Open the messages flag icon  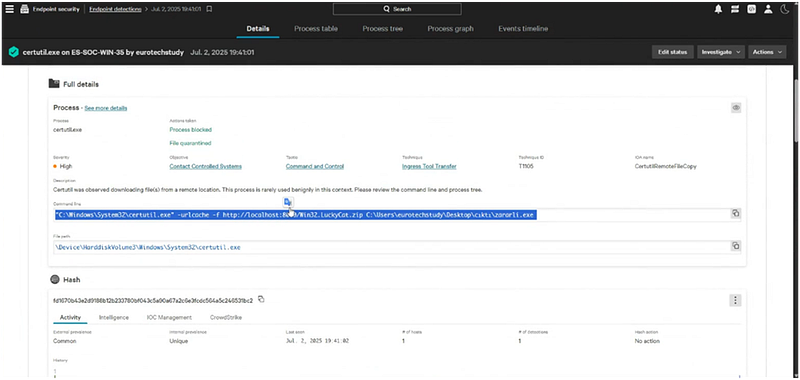[x=735, y=9]
